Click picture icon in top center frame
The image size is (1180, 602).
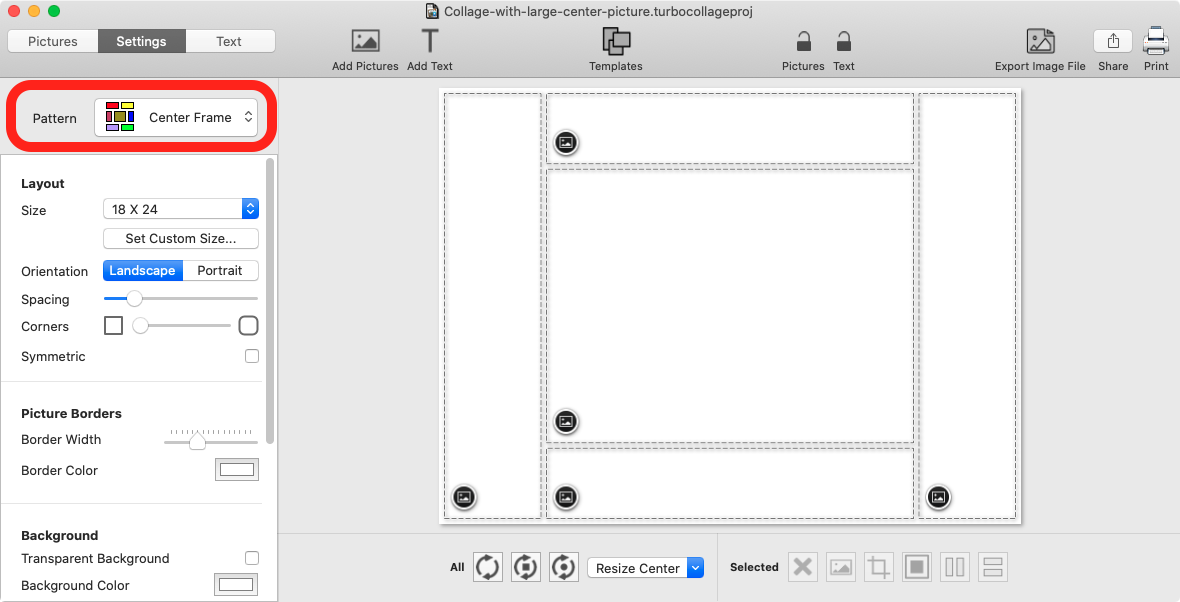click(x=566, y=142)
